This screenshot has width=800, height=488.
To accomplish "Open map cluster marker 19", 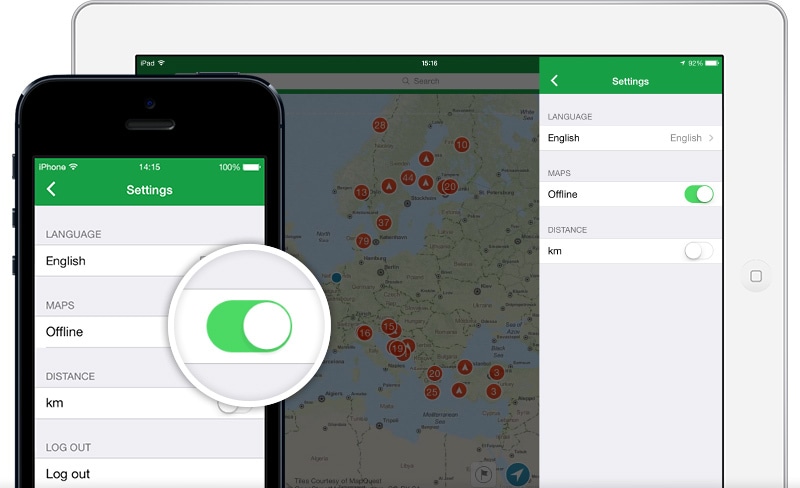I will [397, 349].
